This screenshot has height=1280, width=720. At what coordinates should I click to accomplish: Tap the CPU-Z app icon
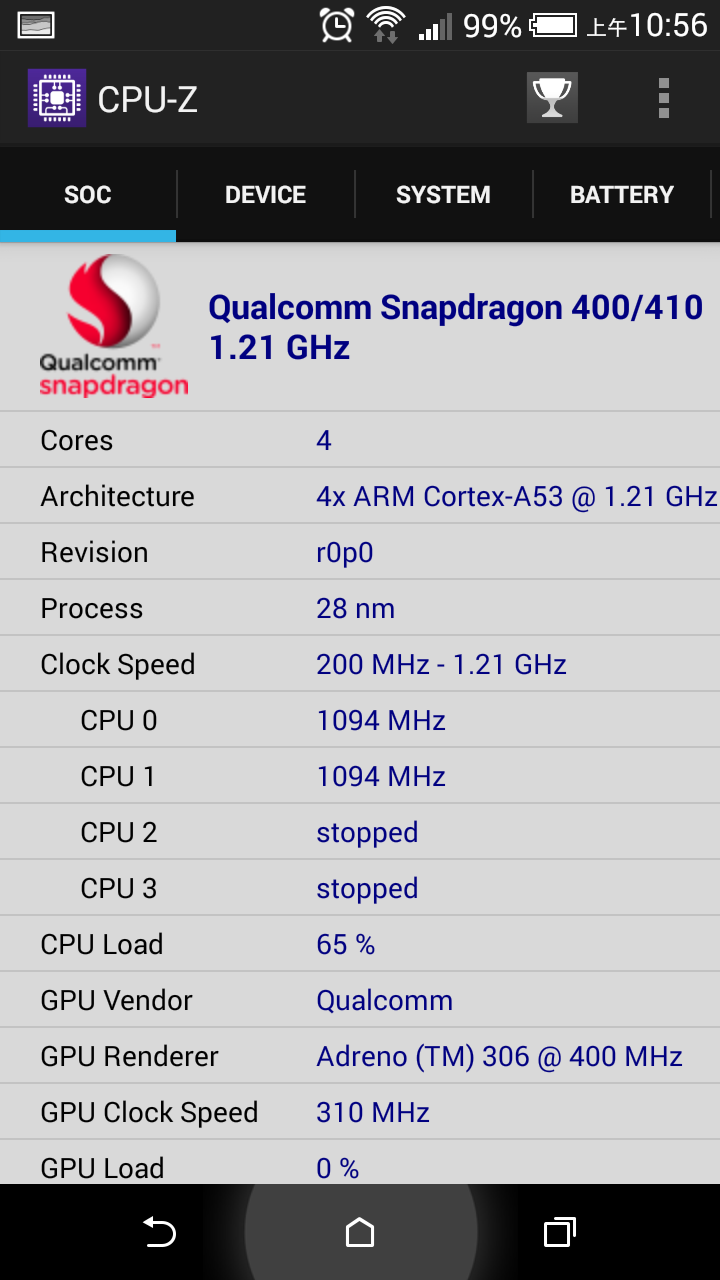[57, 98]
